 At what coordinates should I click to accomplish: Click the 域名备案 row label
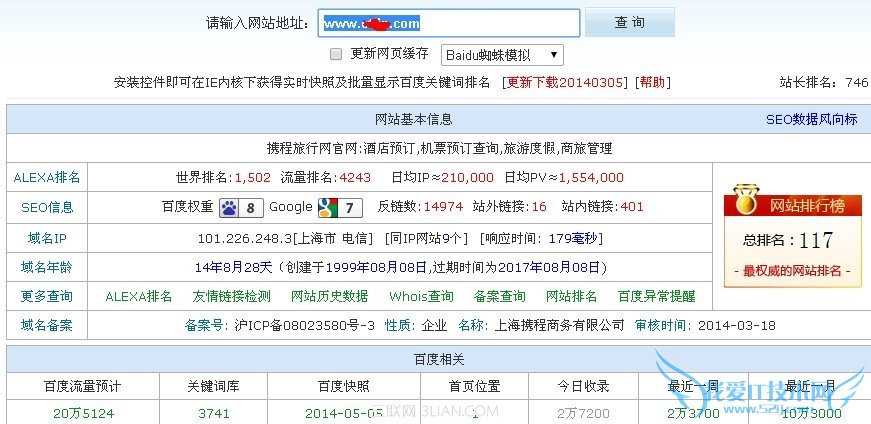pyautogui.click(x=47, y=325)
